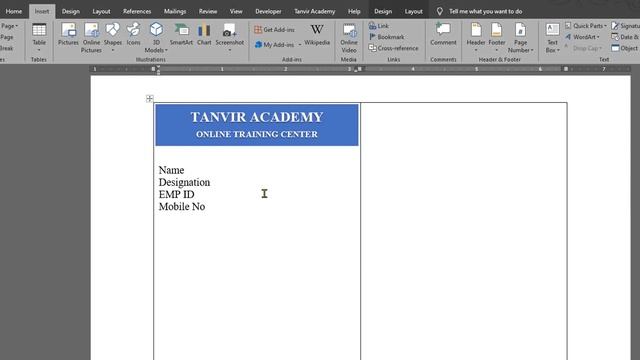The height and width of the screenshot is (360, 640).
Task: Open Quick Parts menu
Action: click(586, 26)
